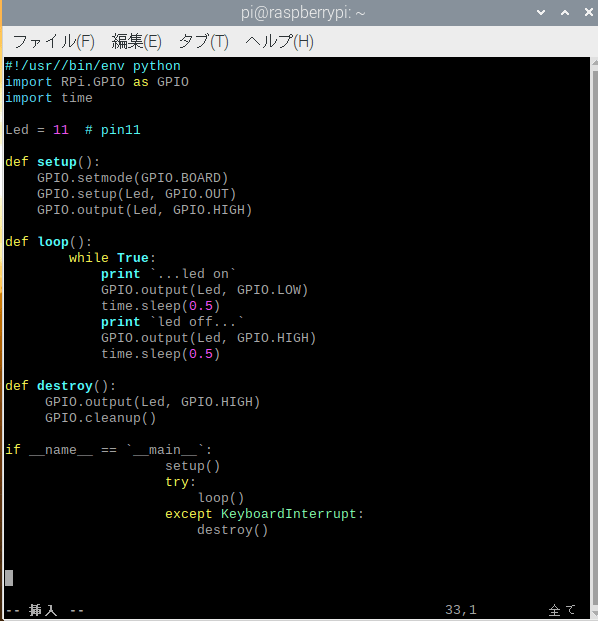Open the タブ(T) menu
This screenshot has width=598, height=621.
click(x=204, y=41)
